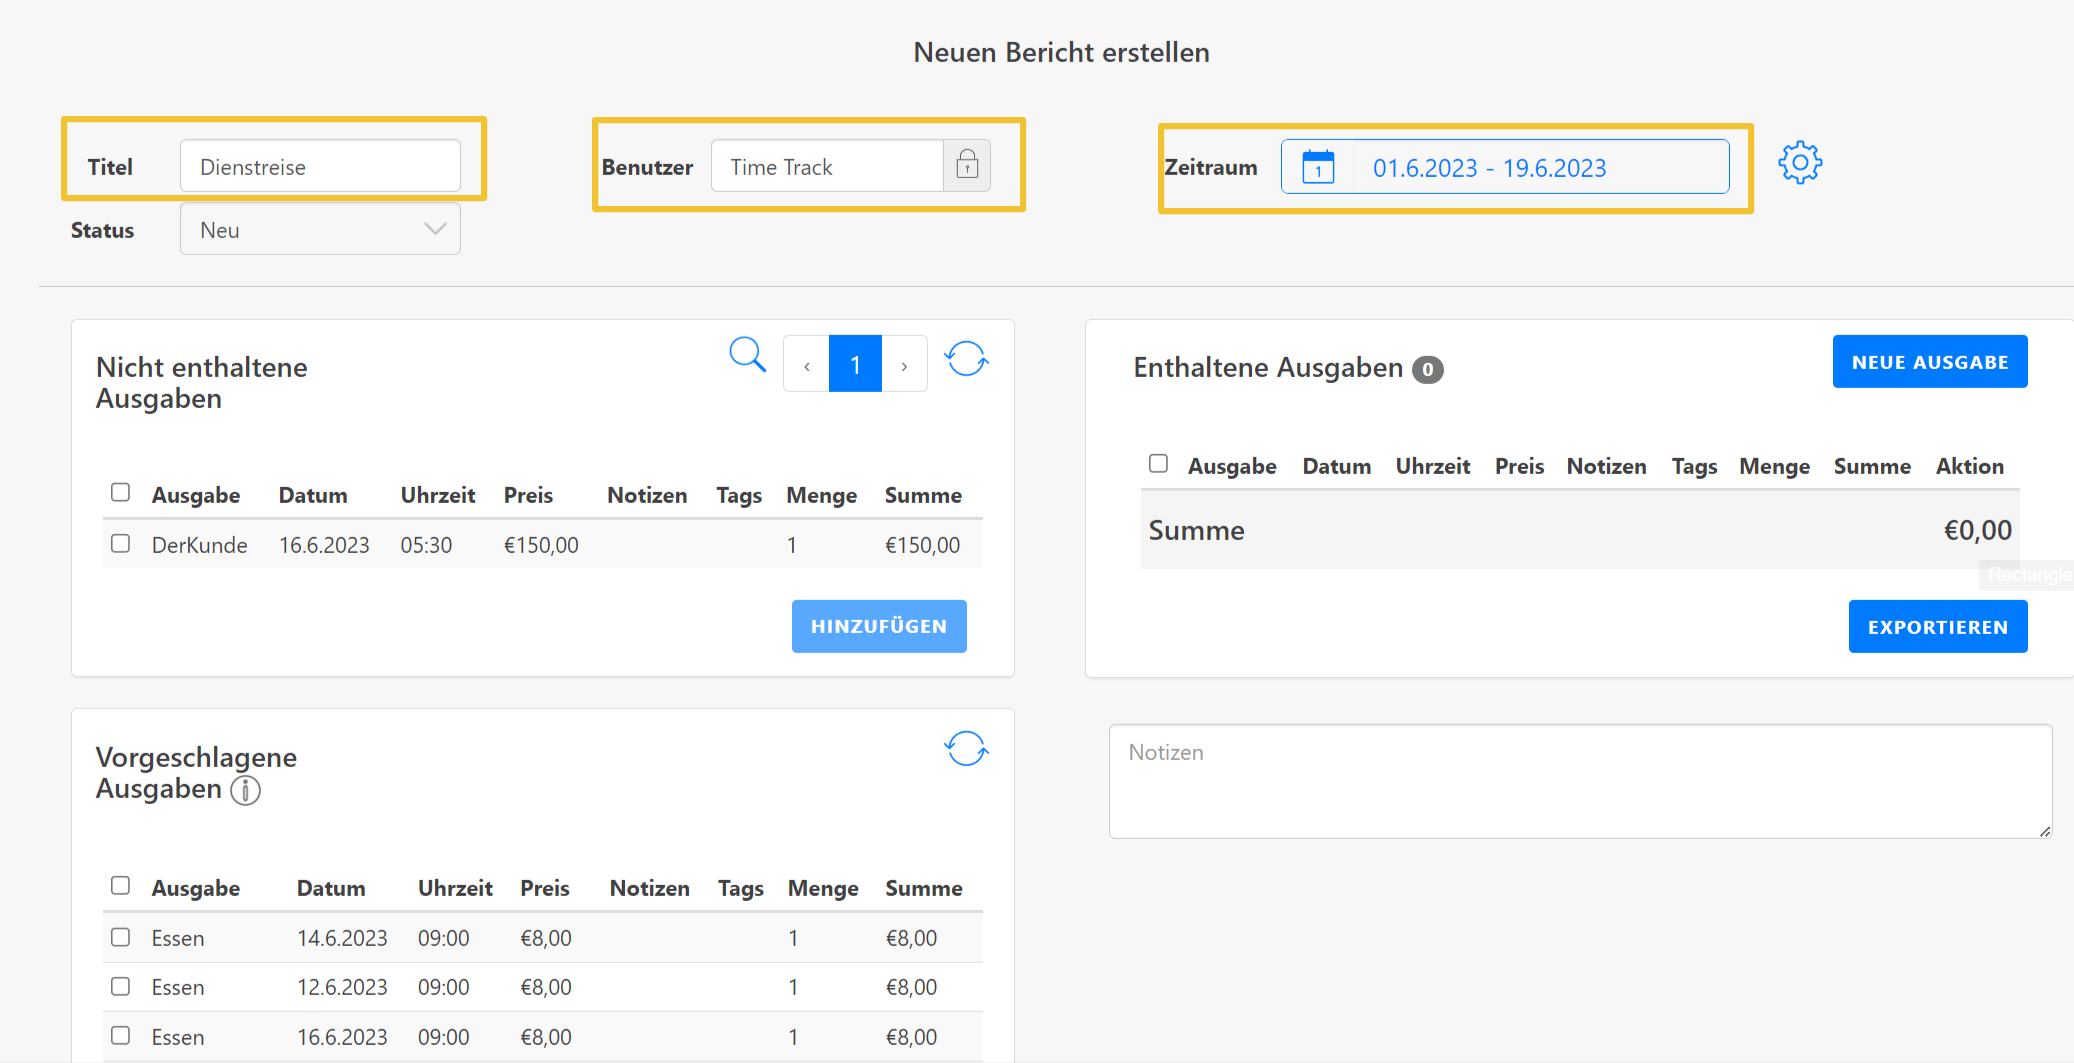Click the lock icon beside Benutzer

pos(967,165)
